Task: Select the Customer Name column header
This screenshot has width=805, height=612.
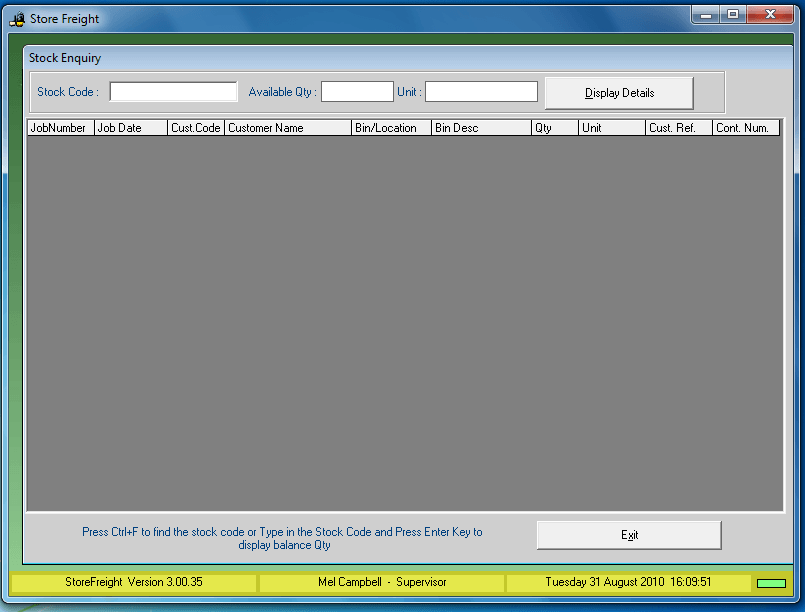Action: (x=288, y=128)
